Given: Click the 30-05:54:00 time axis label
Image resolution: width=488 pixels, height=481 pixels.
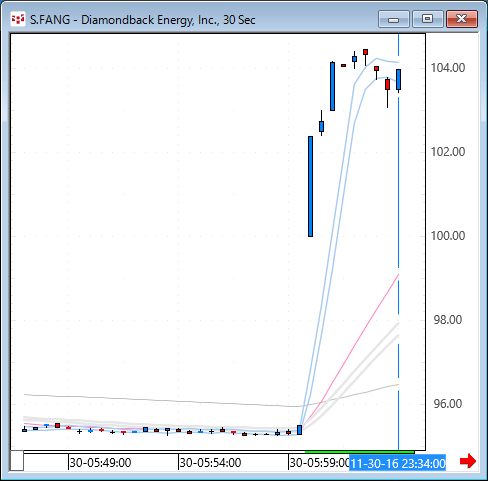Looking at the screenshot, I should tap(210, 463).
